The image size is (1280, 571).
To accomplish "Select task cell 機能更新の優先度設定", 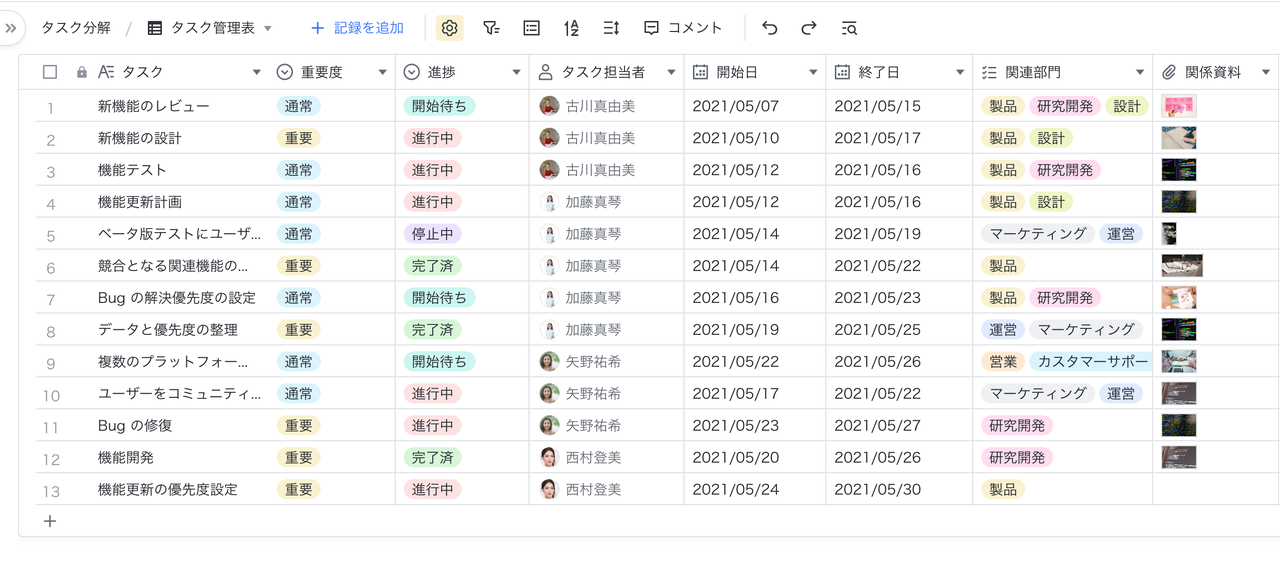I will pos(168,490).
